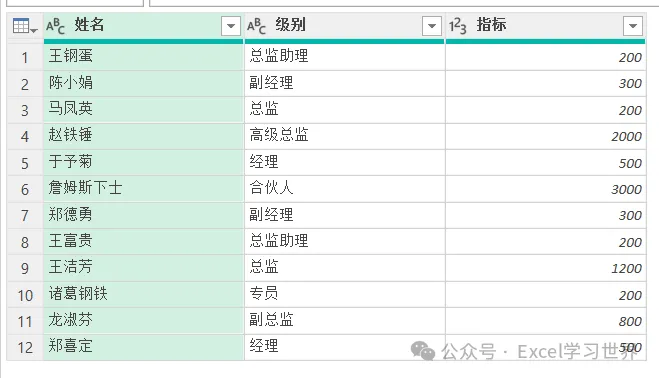This screenshot has width=659, height=378.
Task: Select the 姓名 column header
Action: pyautogui.click(x=143, y=26)
